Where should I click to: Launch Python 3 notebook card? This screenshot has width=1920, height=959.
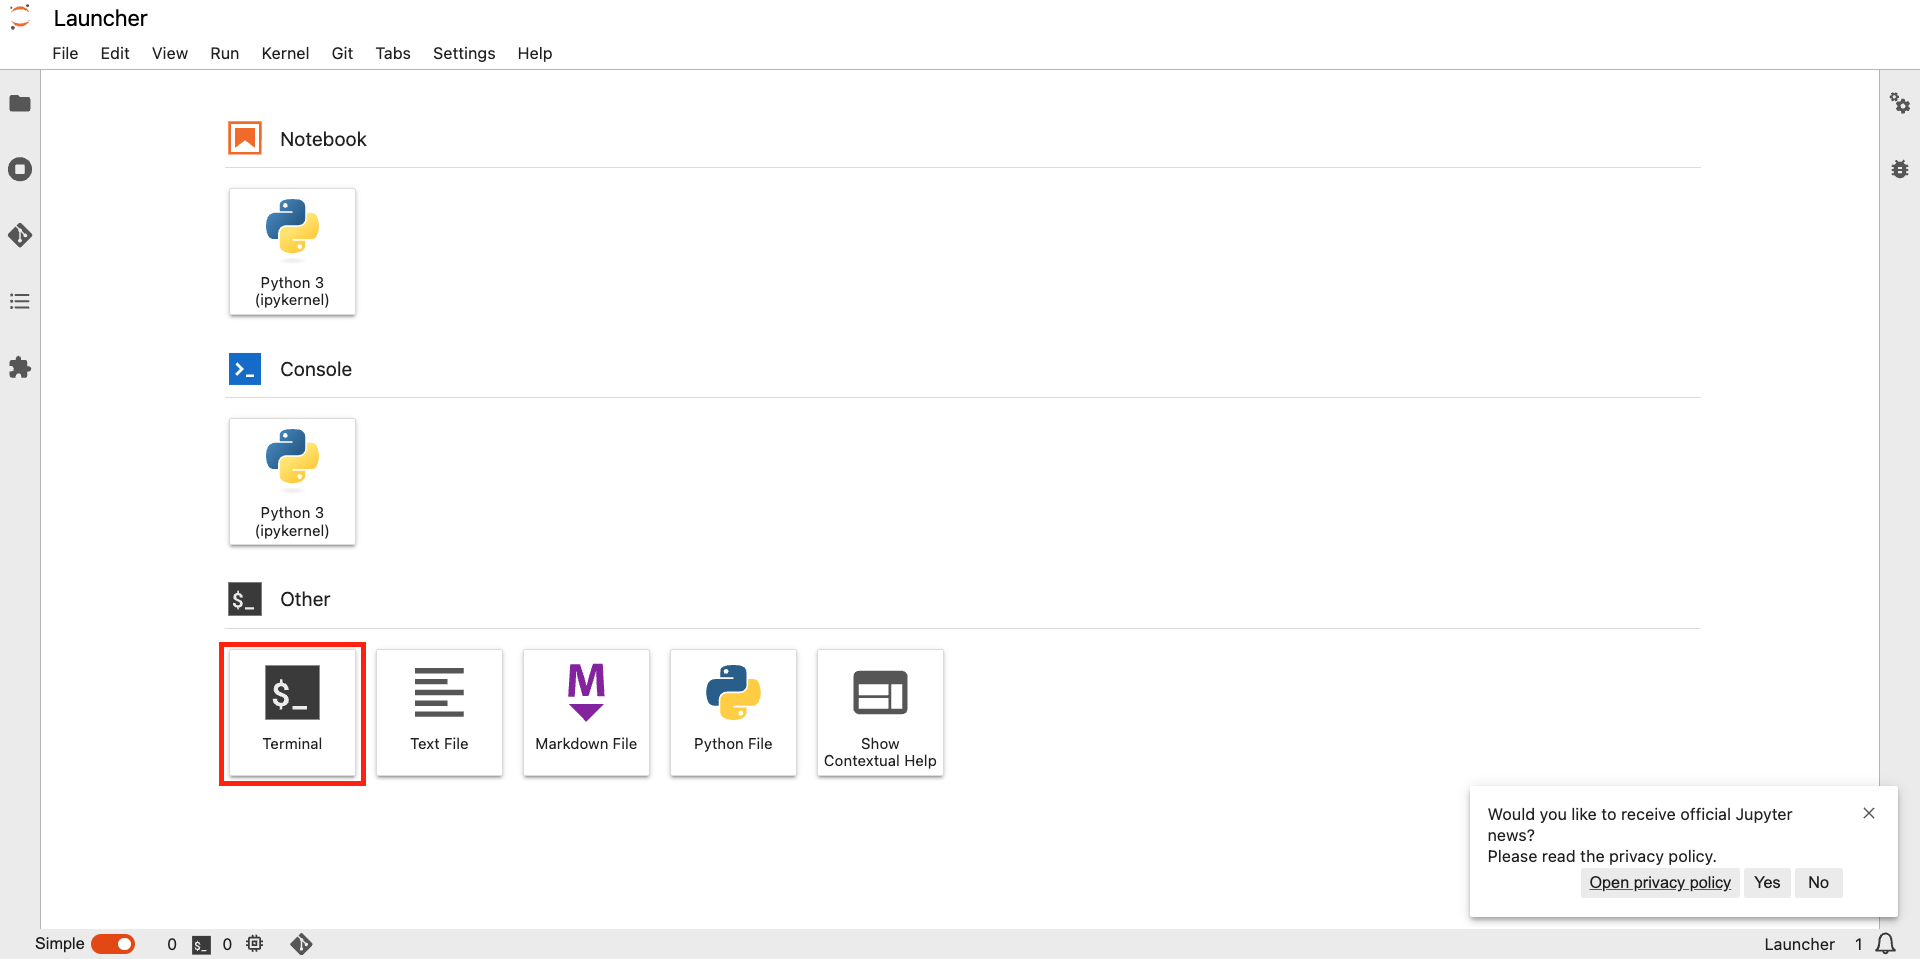coord(292,252)
